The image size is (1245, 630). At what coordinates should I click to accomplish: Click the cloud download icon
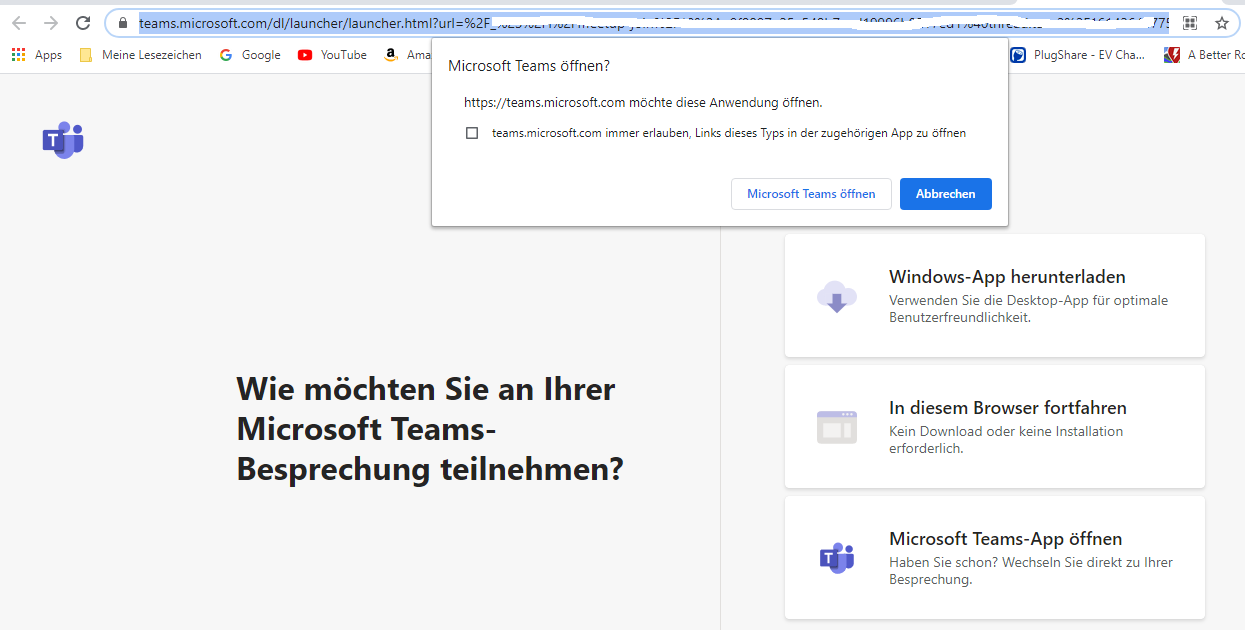tap(837, 296)
